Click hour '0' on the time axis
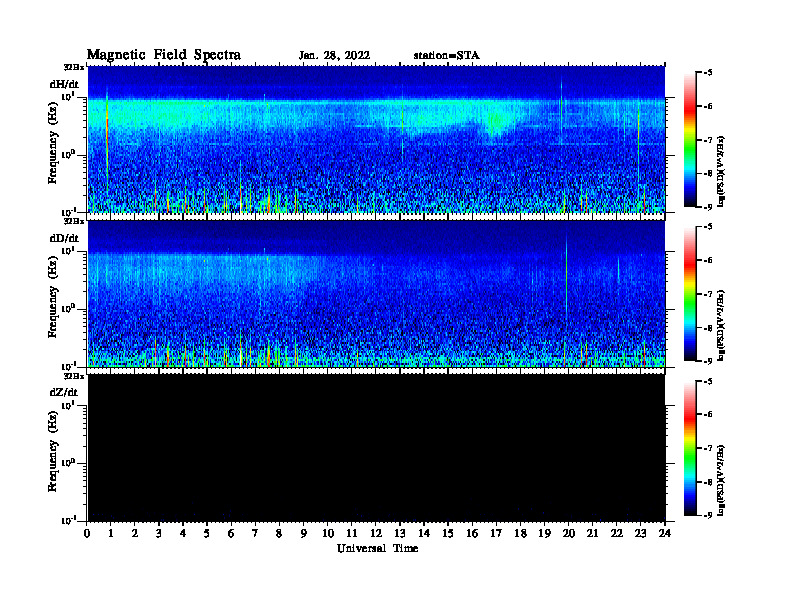 tap(87, 533)
